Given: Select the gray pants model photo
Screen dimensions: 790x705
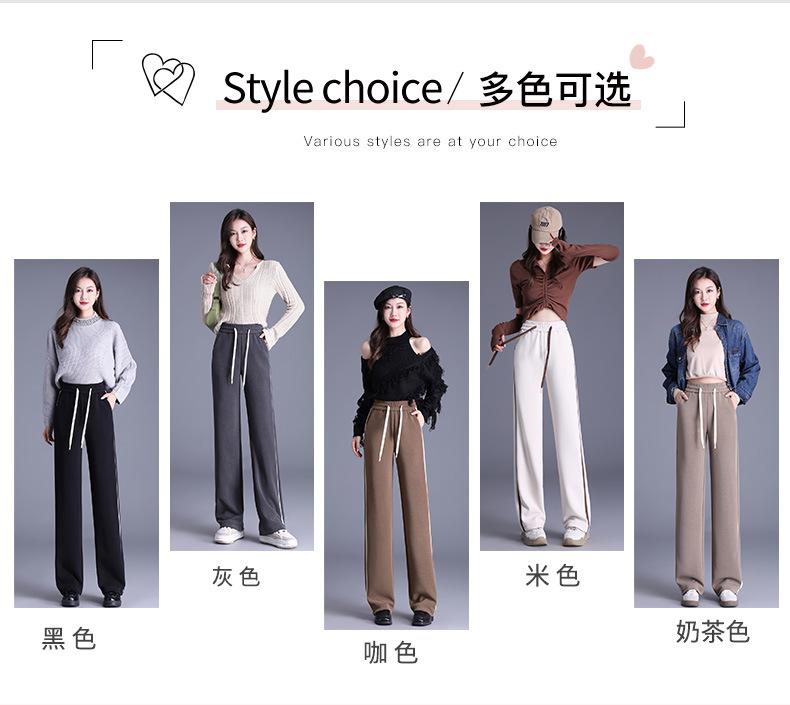Looking at the screenshot, I should pos(242,376).
